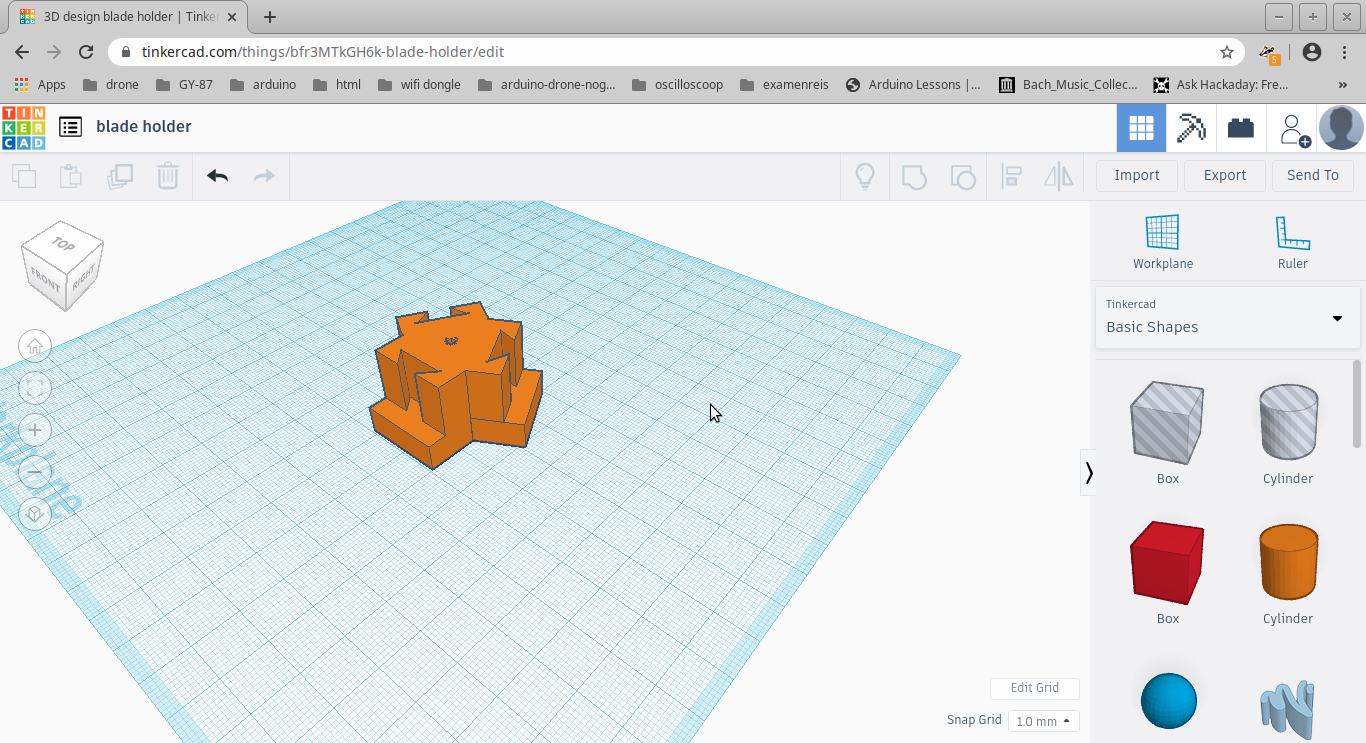Image resolution: width=1366 pixels, height=743 pixels.
Task: Click the Duplicate and repeat icon
Action: coord(120,177)
